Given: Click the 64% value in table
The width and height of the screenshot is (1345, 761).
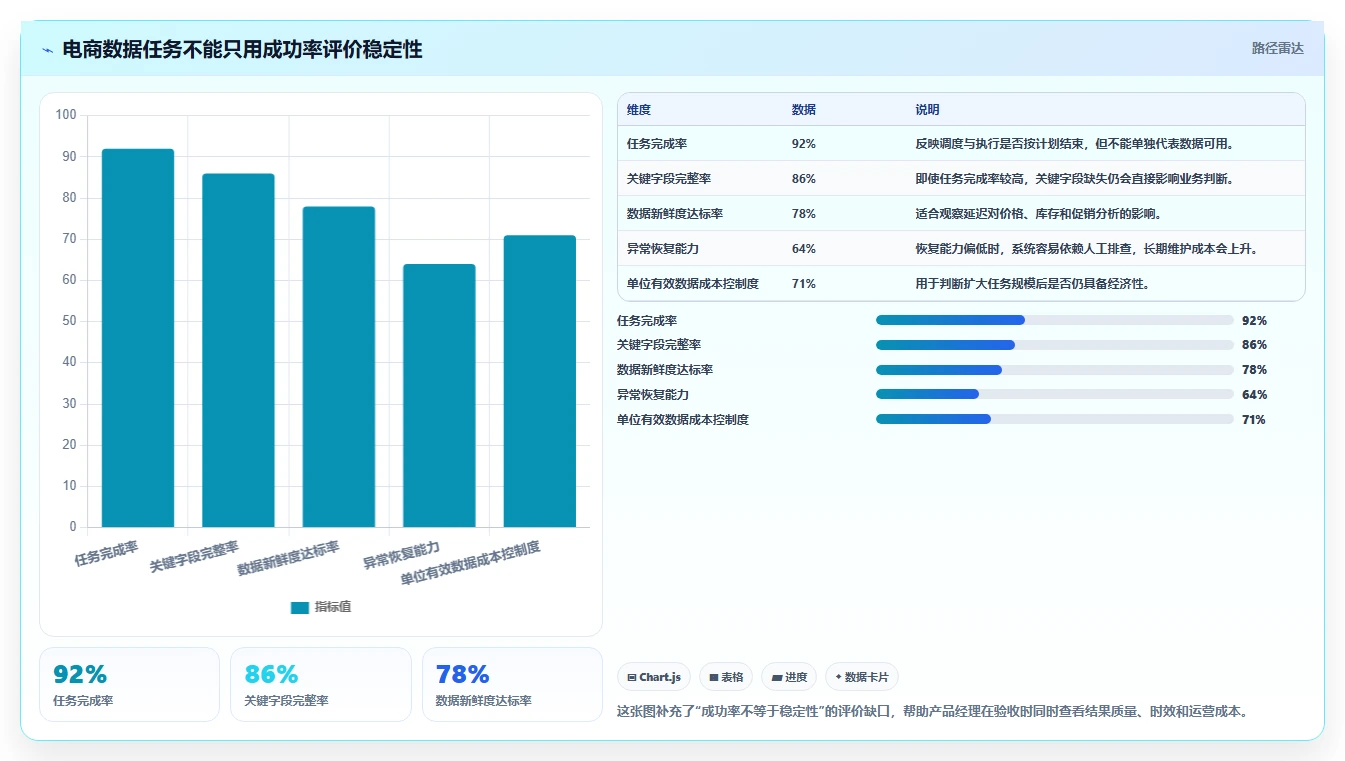Looking at the screenshot, I should point(804,249).
